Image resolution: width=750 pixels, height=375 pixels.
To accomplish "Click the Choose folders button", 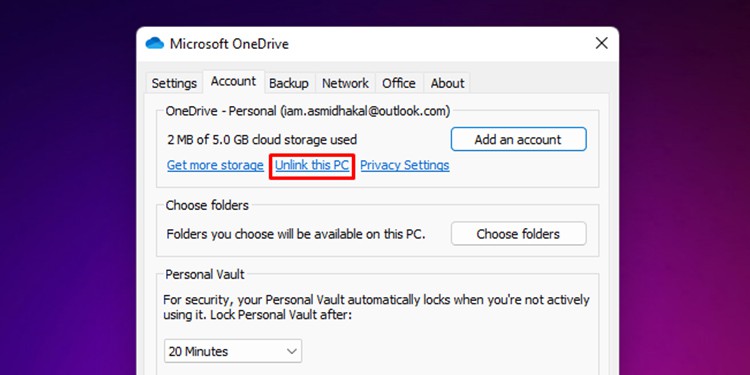I will pyautogui.click(x=518, y=234).
